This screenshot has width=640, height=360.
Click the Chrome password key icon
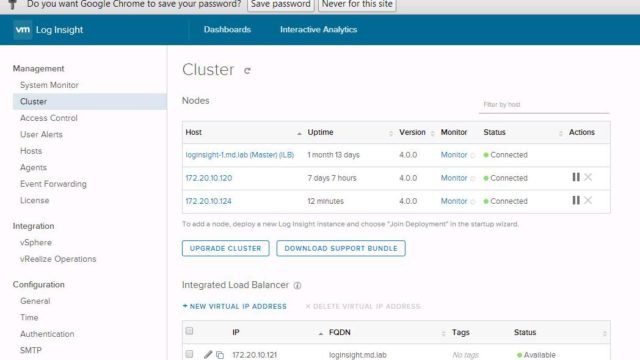(x=13, y=4)
